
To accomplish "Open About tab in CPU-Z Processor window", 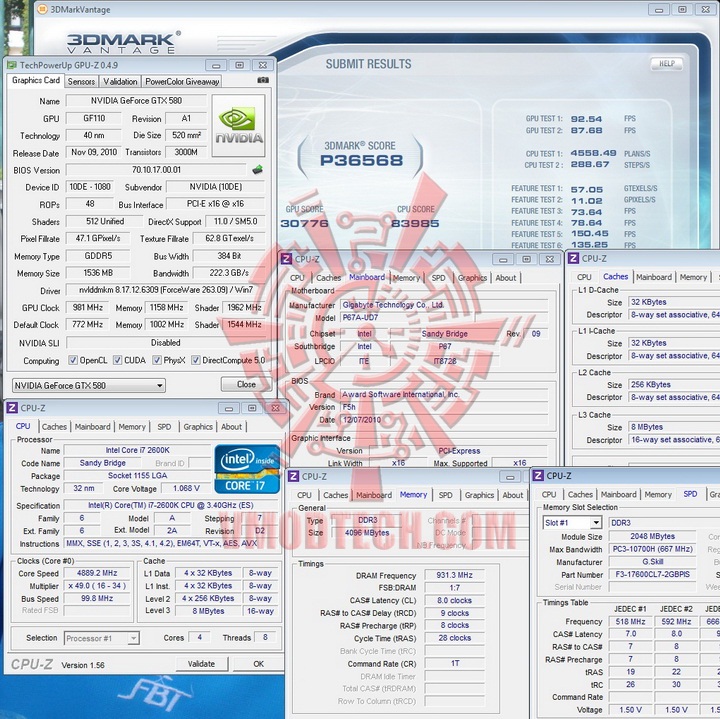I will 231,427.
